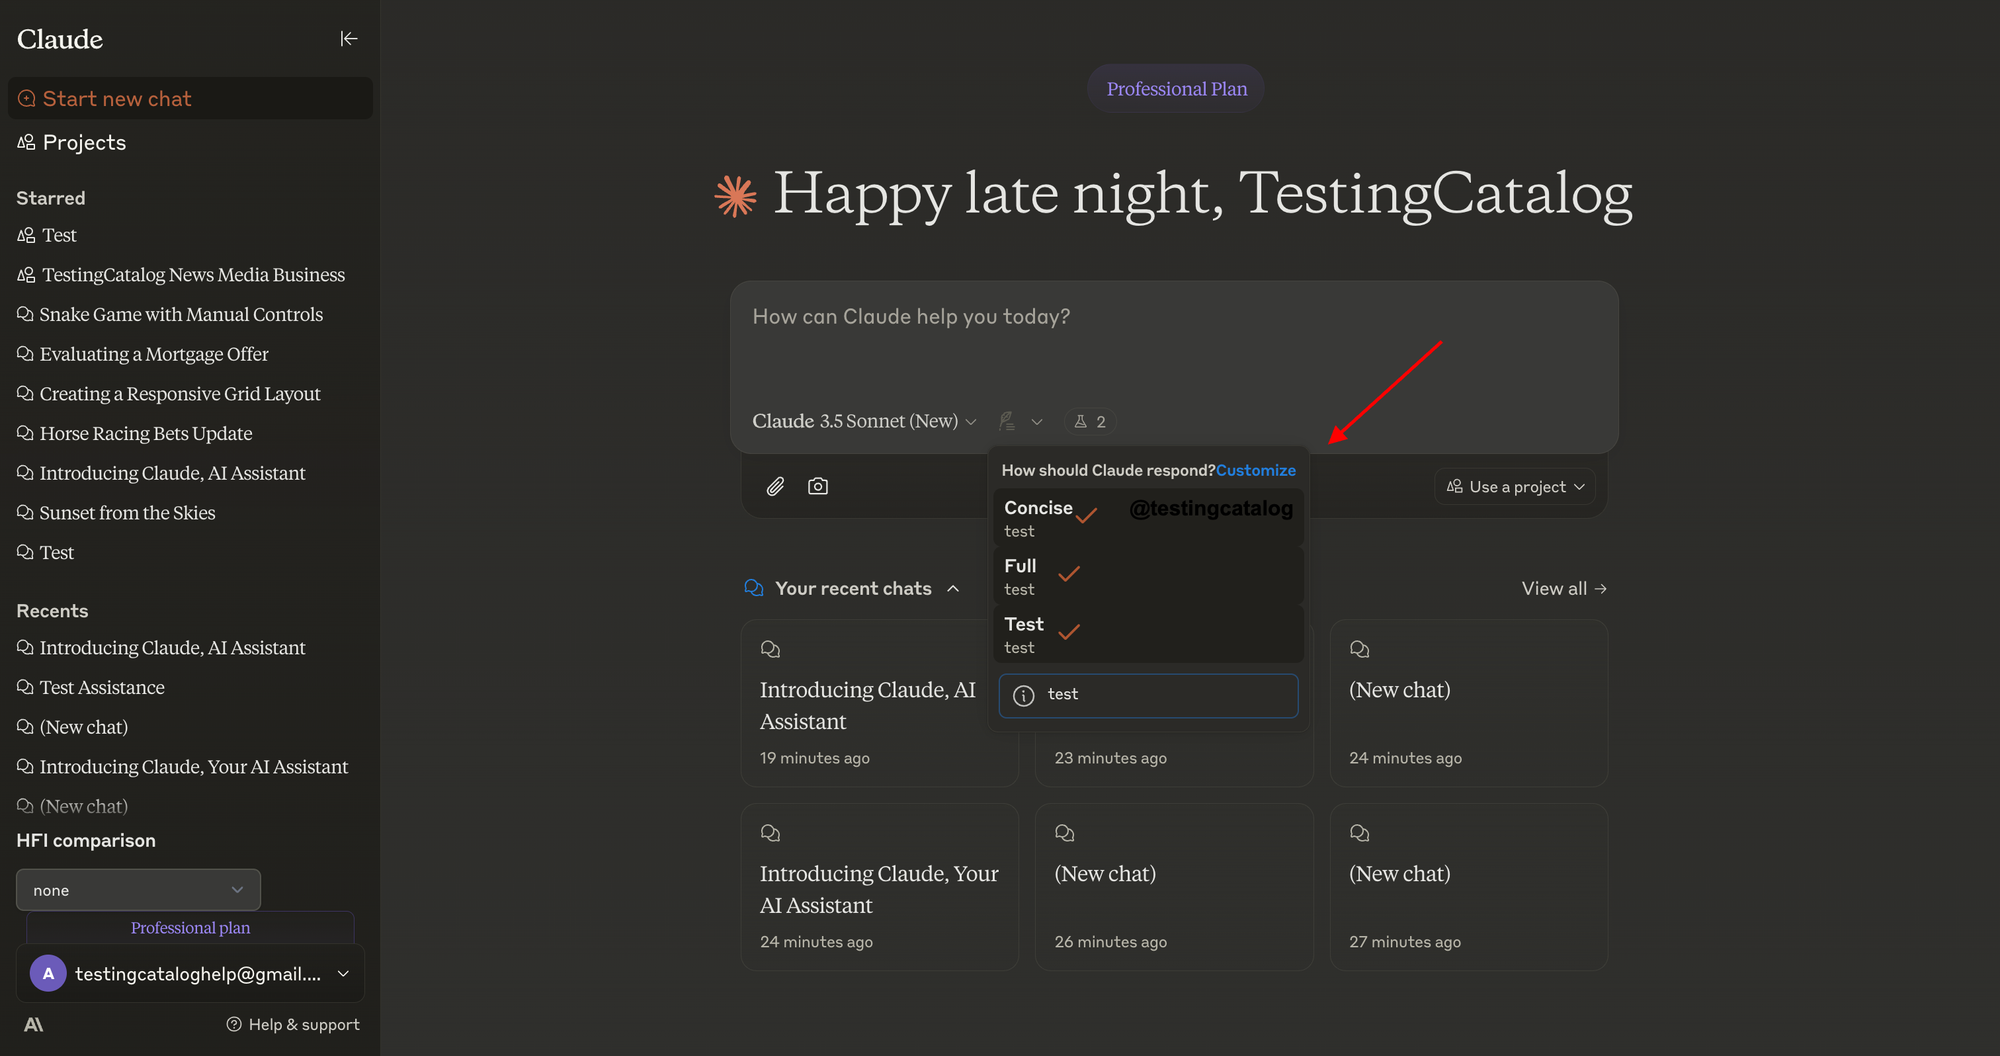Screen dimensions: 2000x1056
Task: Click the Customize link in the style popup
Action: tap(1256, 470)
